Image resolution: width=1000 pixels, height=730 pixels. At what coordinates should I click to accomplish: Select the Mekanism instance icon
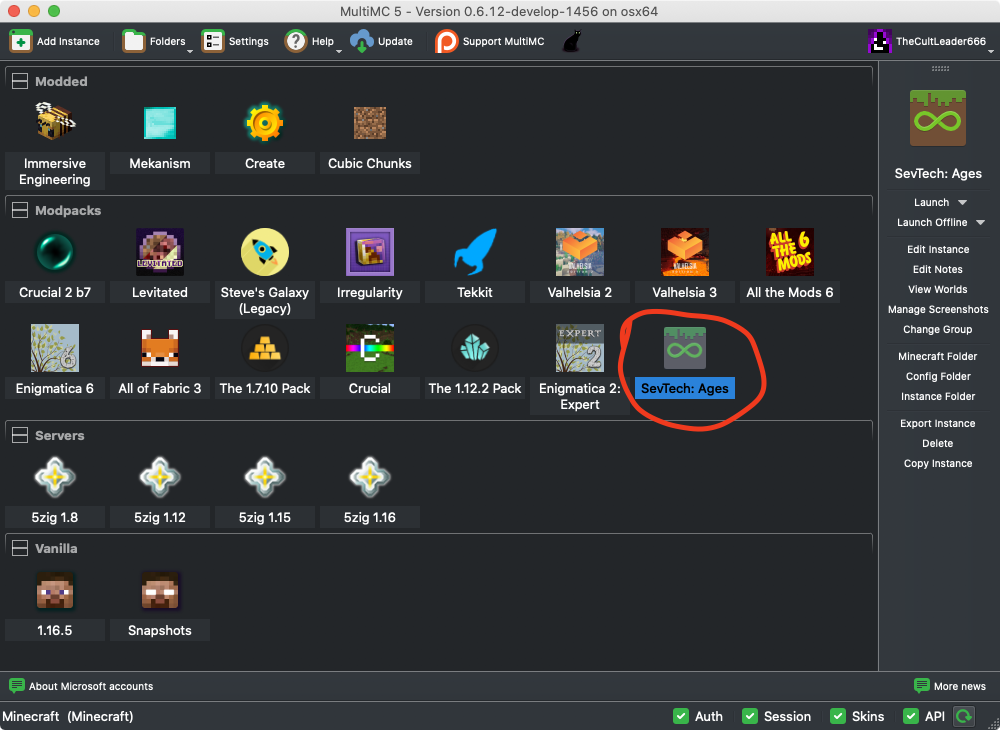coord(159,122)
